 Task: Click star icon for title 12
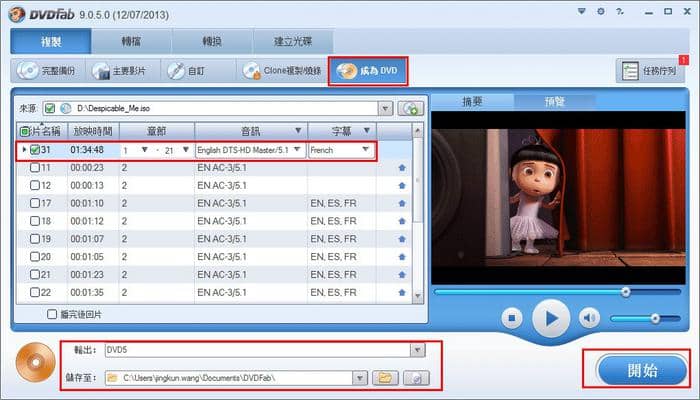click(x=402, y=186)
